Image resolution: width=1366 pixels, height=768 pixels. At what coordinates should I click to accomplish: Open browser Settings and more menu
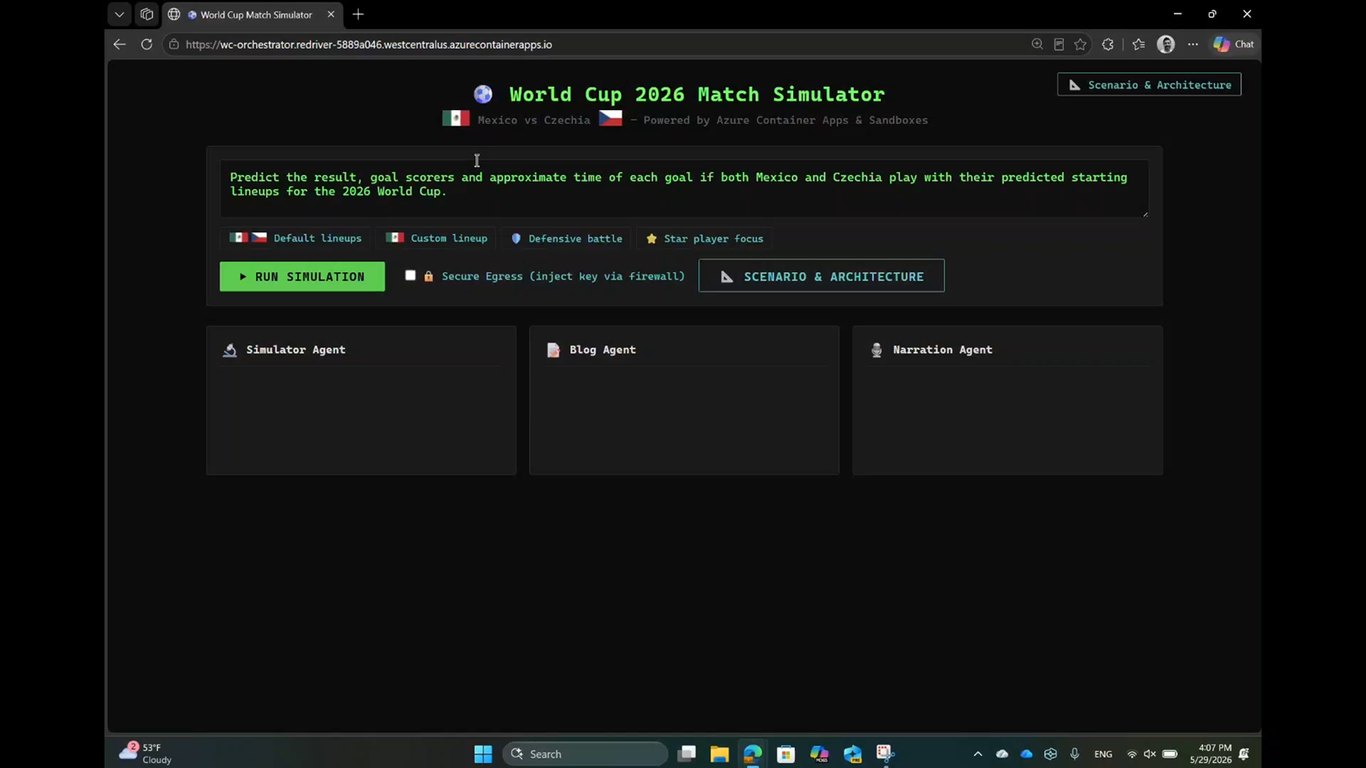[x=1192, y=44]
